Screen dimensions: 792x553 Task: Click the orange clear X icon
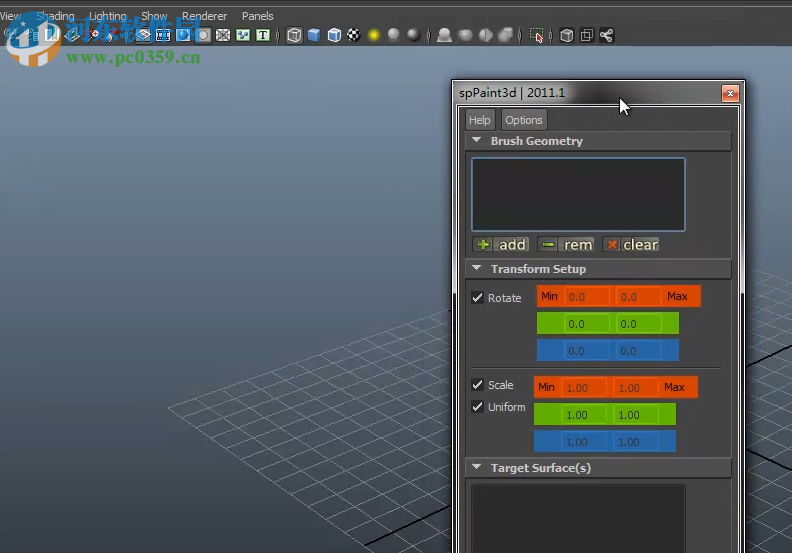tap(612, 245)
